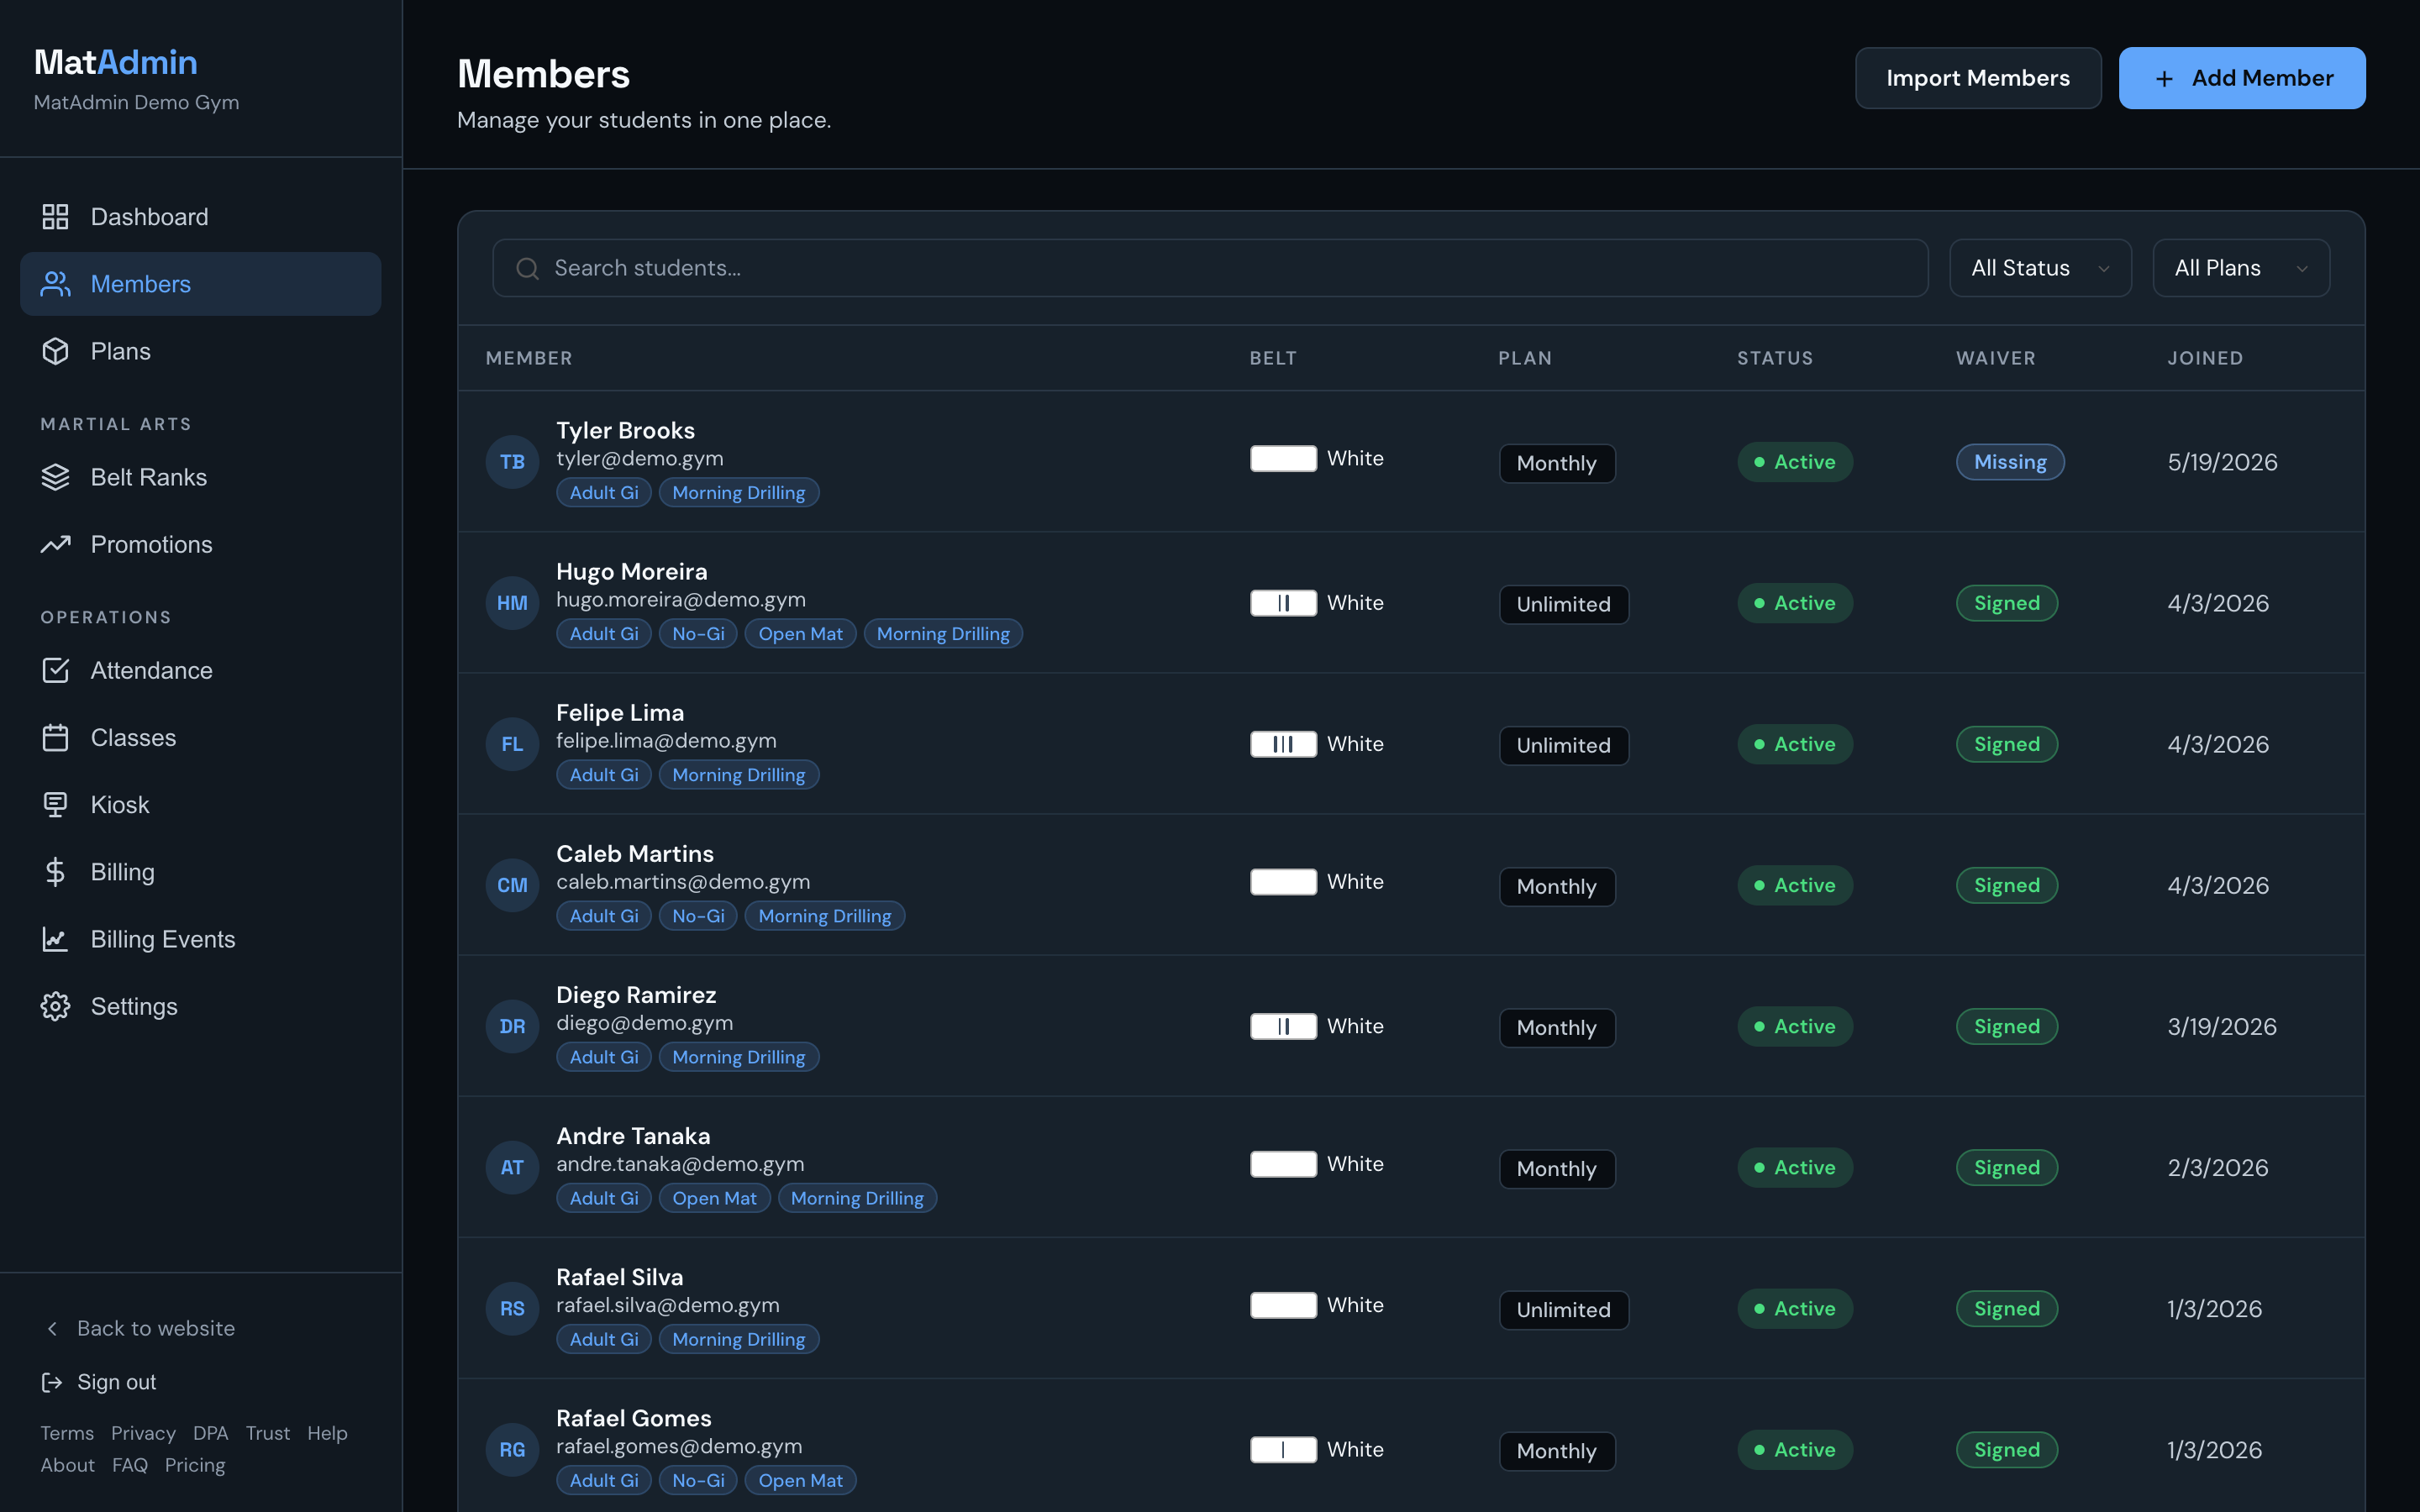Click the No-Gi tag for Caleb Martins

(698, 916)
